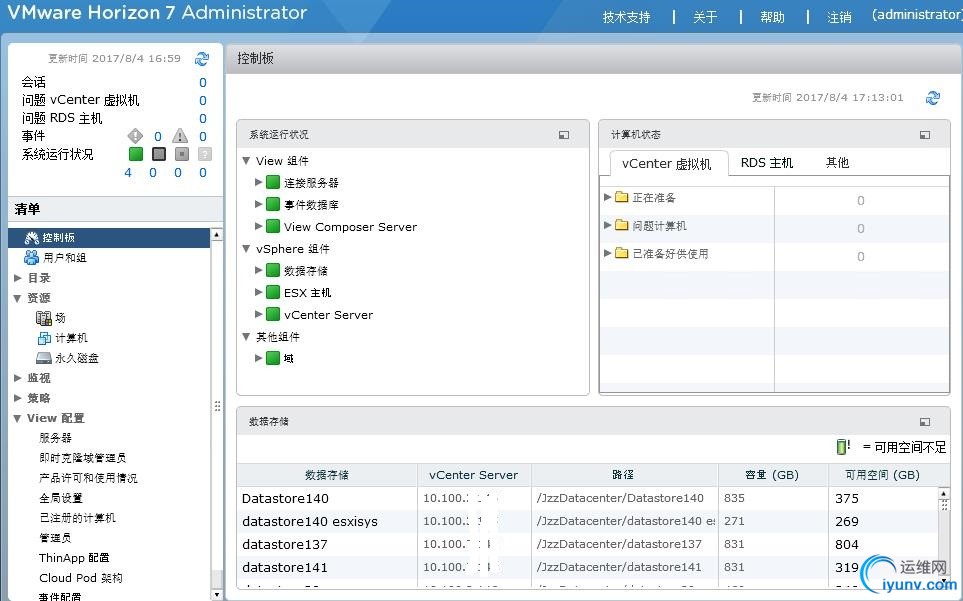
Task: Open the 问题 vCenter 虚拟机 count link
Action: [x=203, y=100]
